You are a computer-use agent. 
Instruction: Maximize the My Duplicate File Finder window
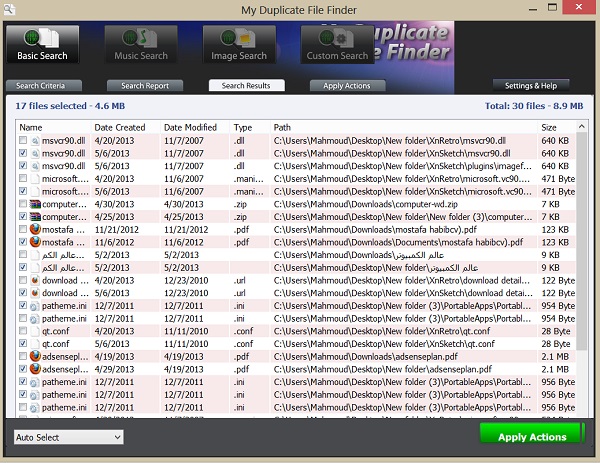point(552,7)
